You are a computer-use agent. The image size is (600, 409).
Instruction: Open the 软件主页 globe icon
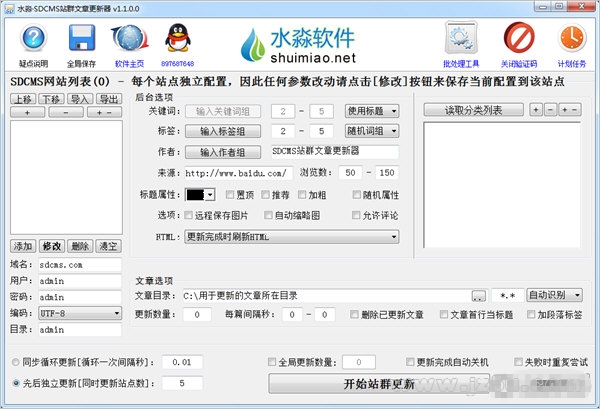click(x=130, y=37)
